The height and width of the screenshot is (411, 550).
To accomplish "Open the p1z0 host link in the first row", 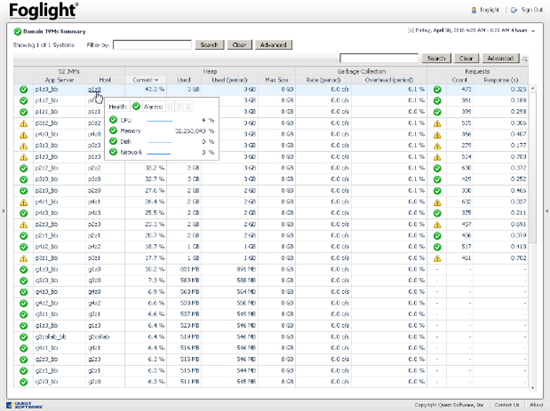I will (x=94, y=89).
